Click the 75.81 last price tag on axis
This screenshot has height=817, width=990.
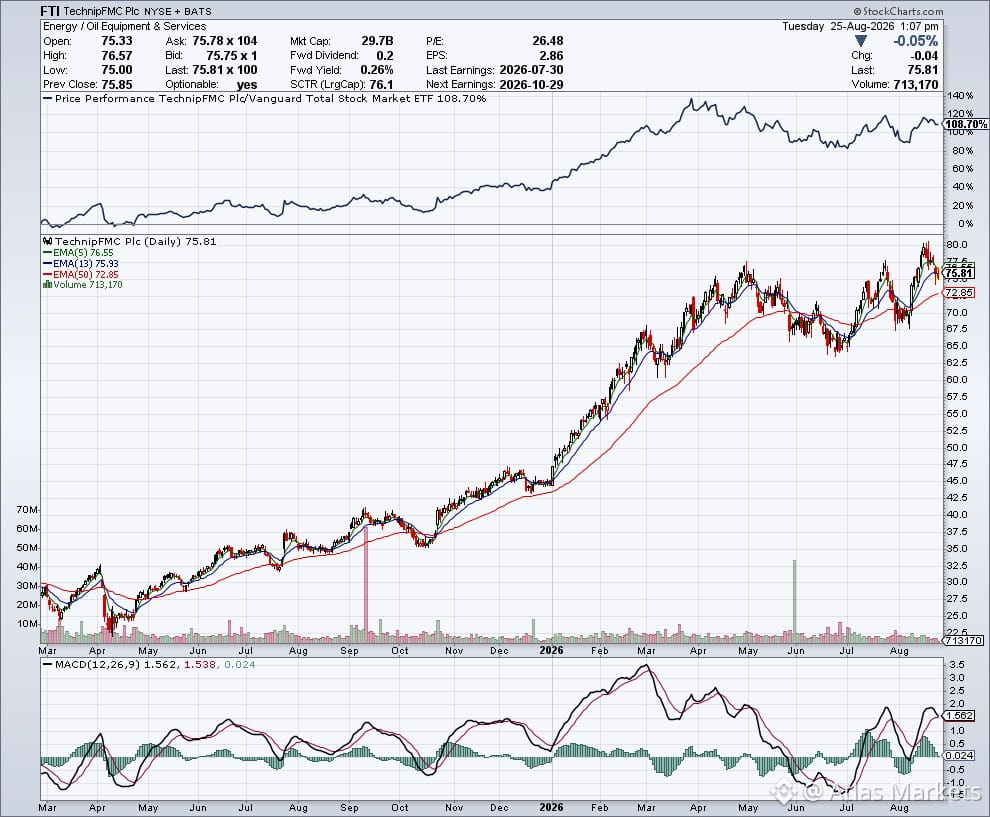[x=959, y=273]
